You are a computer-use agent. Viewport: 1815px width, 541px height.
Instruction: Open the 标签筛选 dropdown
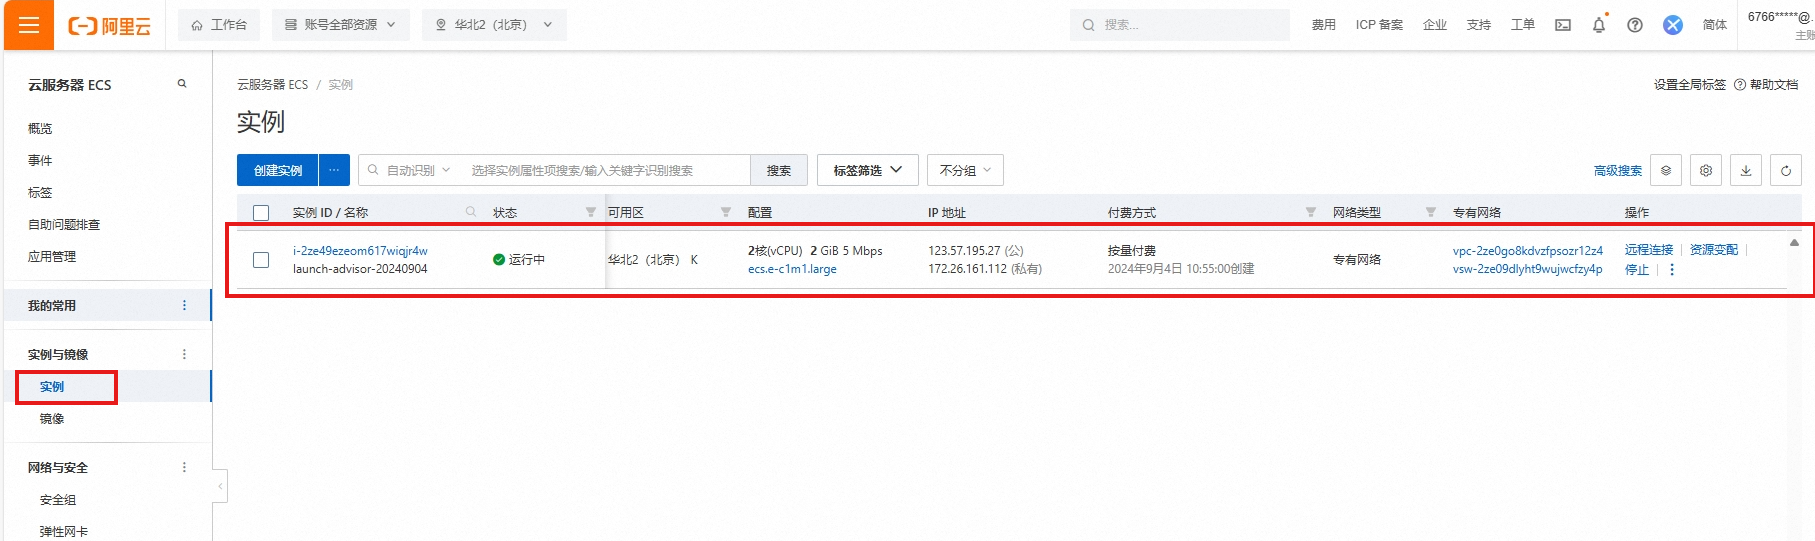868,170
